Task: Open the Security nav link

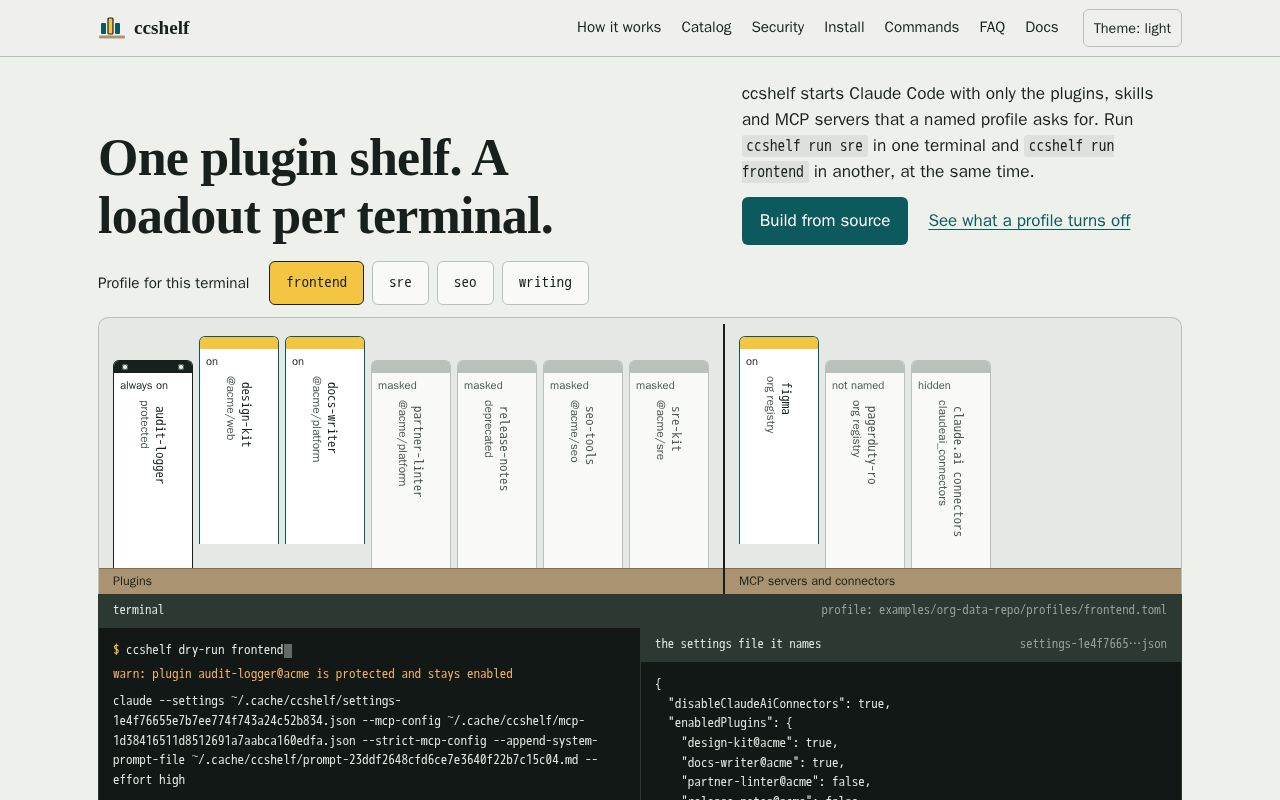Action: tap(778, 27)
